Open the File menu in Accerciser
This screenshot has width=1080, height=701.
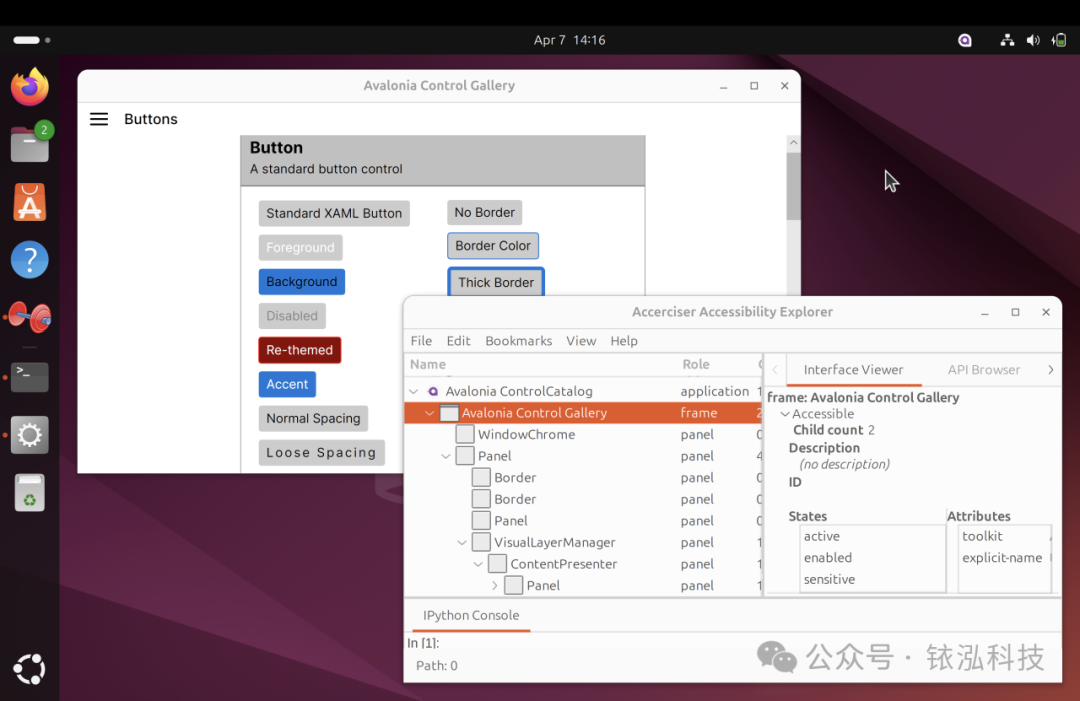[421, 341]
